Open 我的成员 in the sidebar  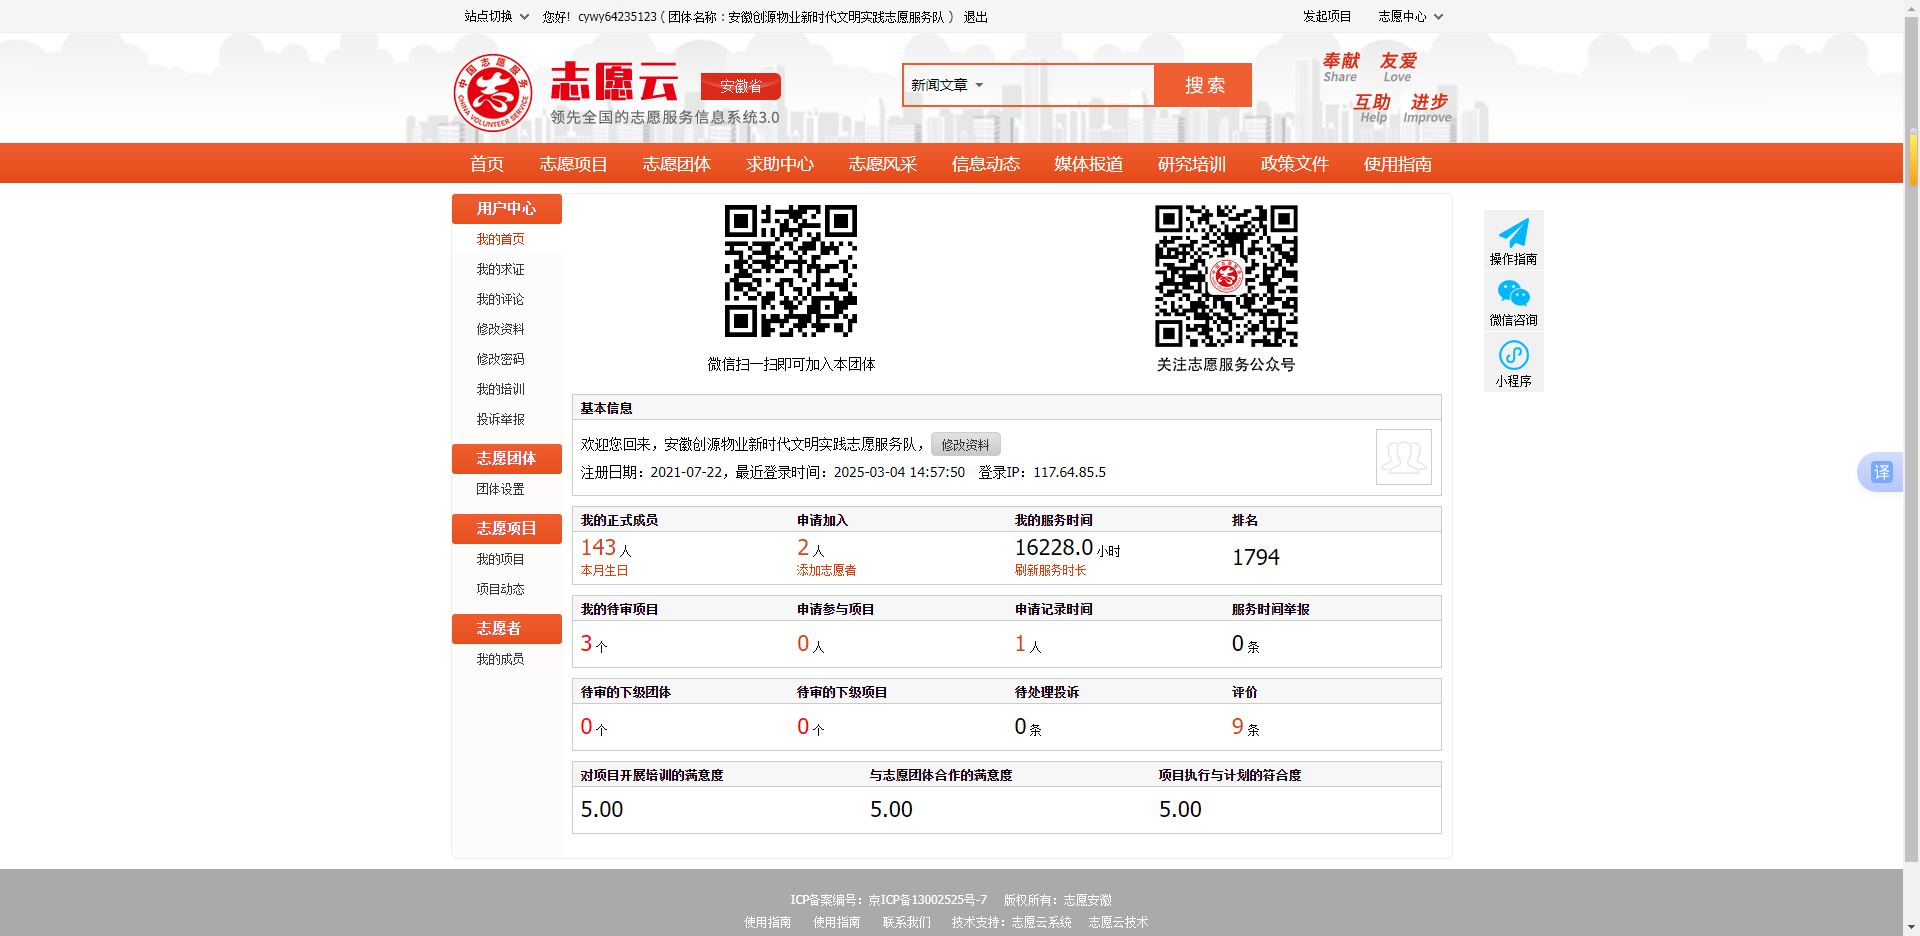tap(500, 659)
